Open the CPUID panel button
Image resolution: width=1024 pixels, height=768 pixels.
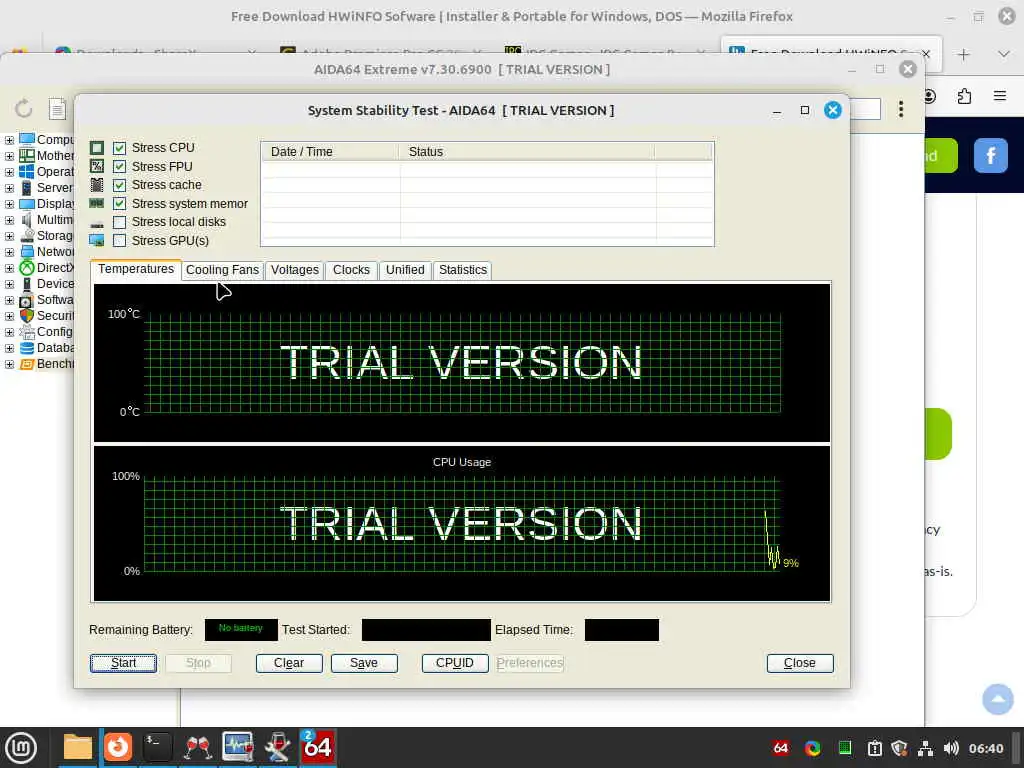pos(455,663)
